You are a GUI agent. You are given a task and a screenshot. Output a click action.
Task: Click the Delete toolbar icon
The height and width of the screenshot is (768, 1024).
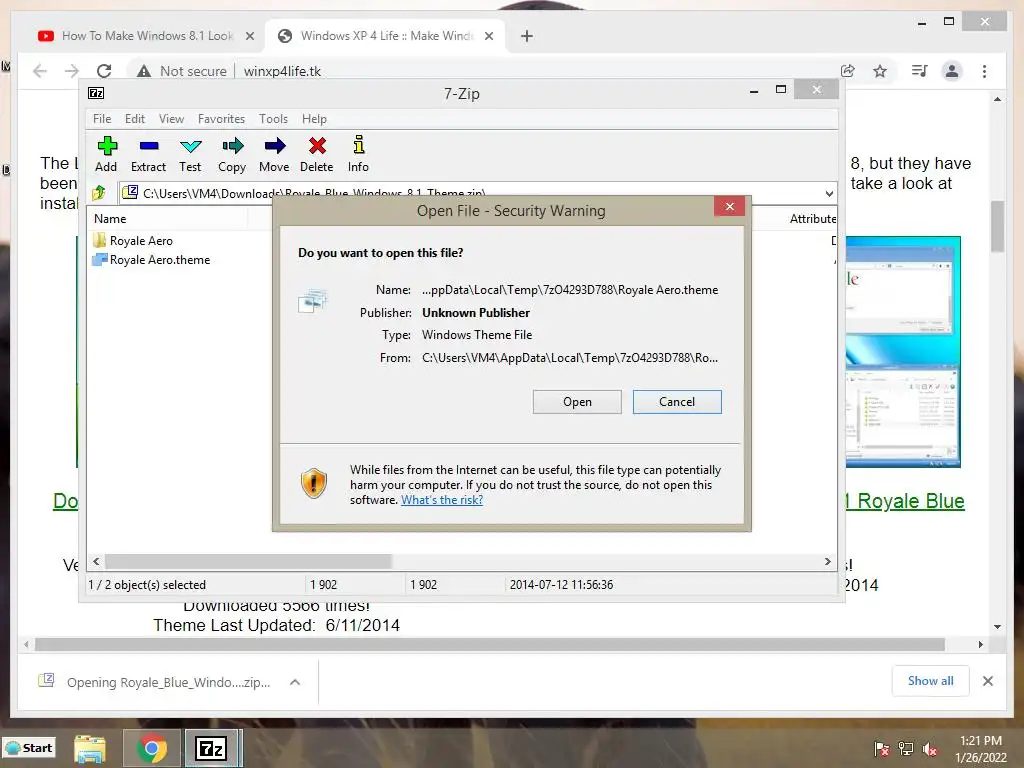pos(317,154)
